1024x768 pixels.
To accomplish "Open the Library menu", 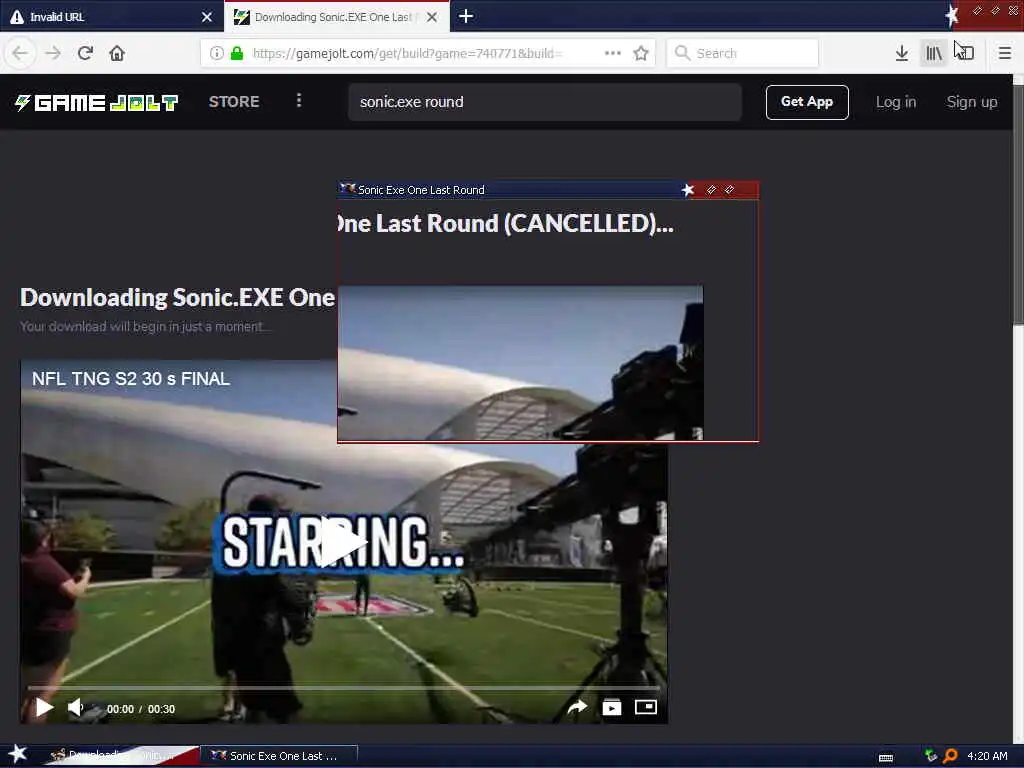I will [x=934, y=53].
